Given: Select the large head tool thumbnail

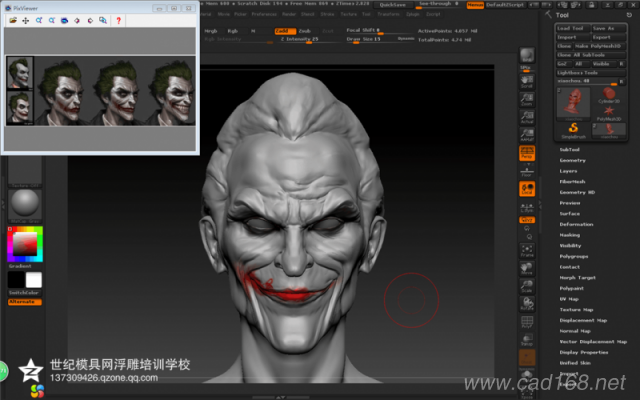Looking at the screenshot, I should click(x=573, y=104).
